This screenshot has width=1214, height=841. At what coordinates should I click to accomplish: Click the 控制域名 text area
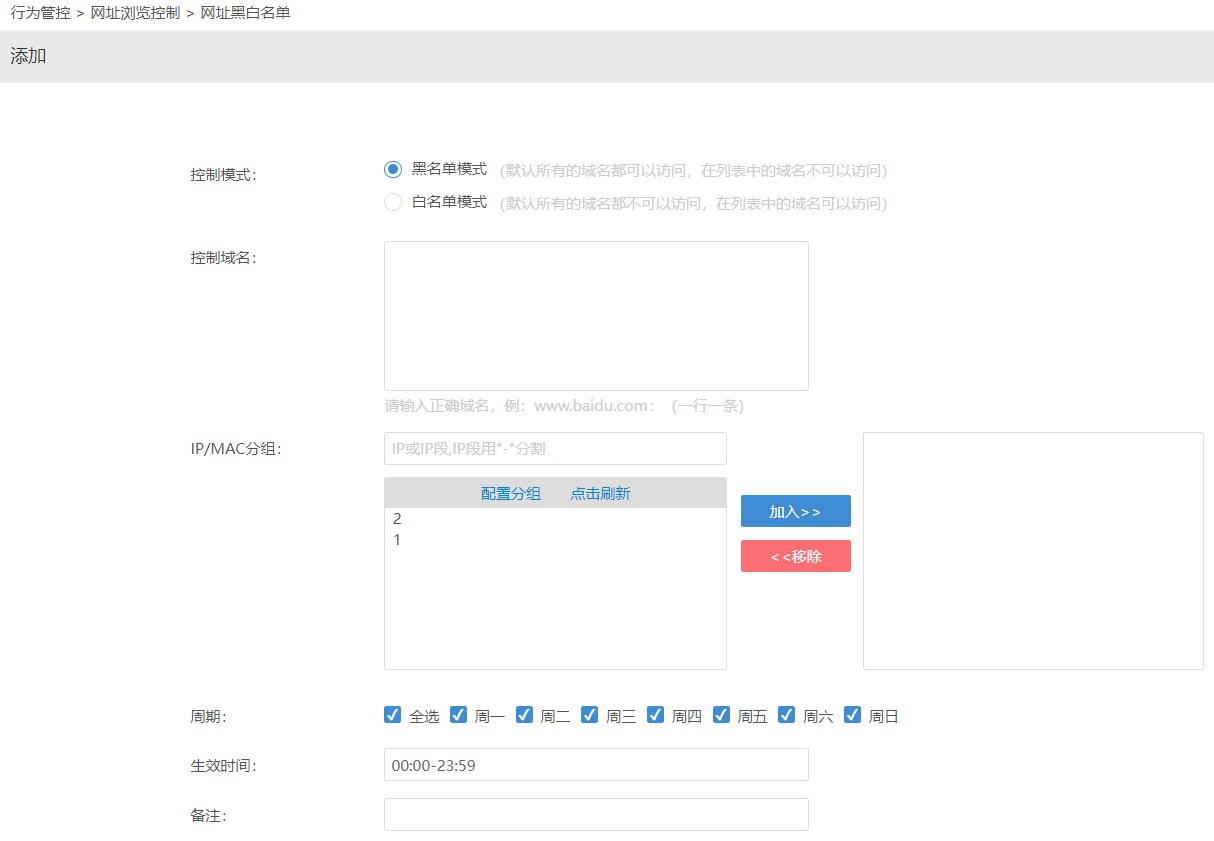pos(596,316)
